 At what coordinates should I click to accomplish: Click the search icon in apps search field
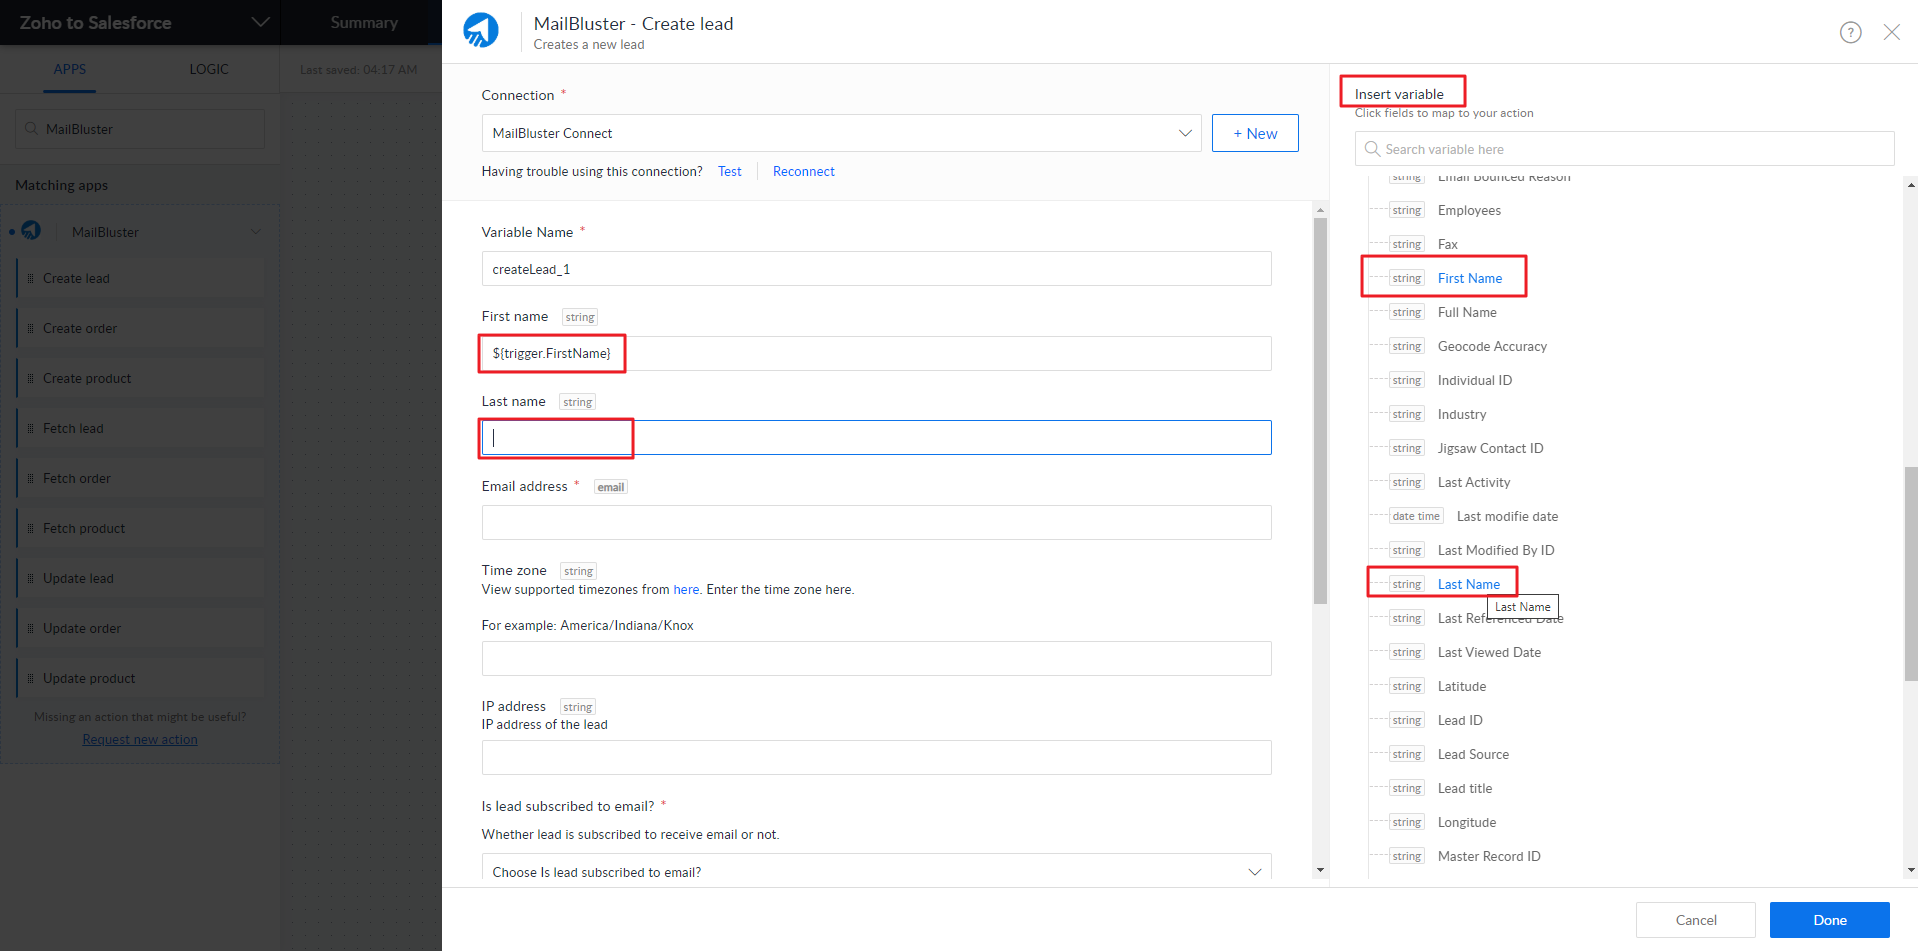pos(32,129)
